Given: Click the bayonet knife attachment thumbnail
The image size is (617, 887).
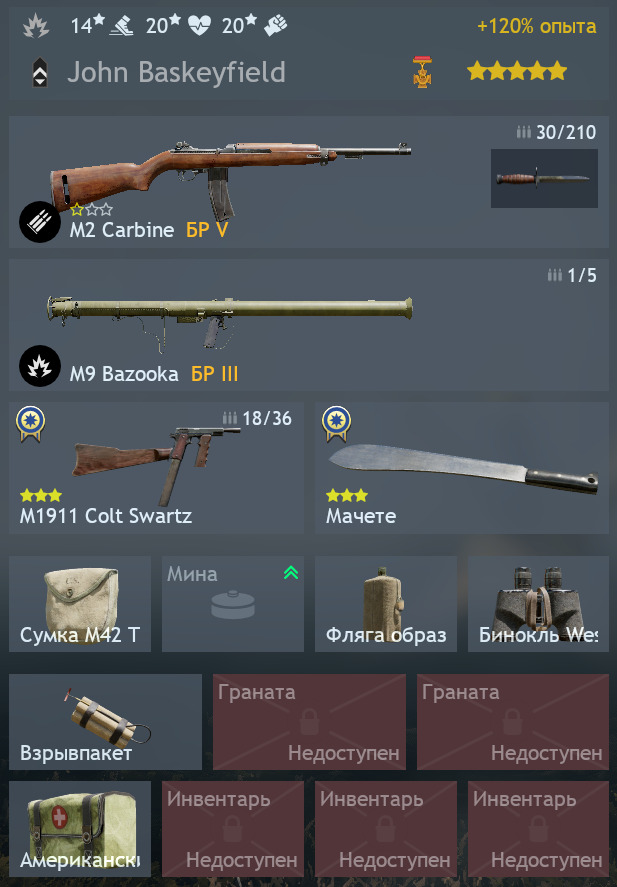Looking at the screenshot, I should pyautogui.click(x=544, y=178).
